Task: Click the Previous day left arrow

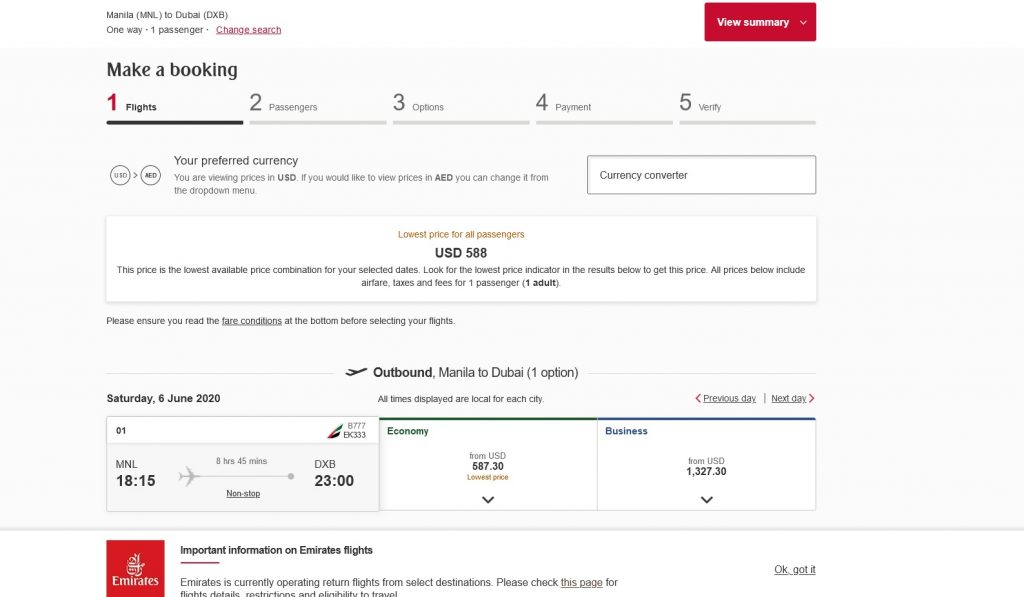Action: point(698,398)
